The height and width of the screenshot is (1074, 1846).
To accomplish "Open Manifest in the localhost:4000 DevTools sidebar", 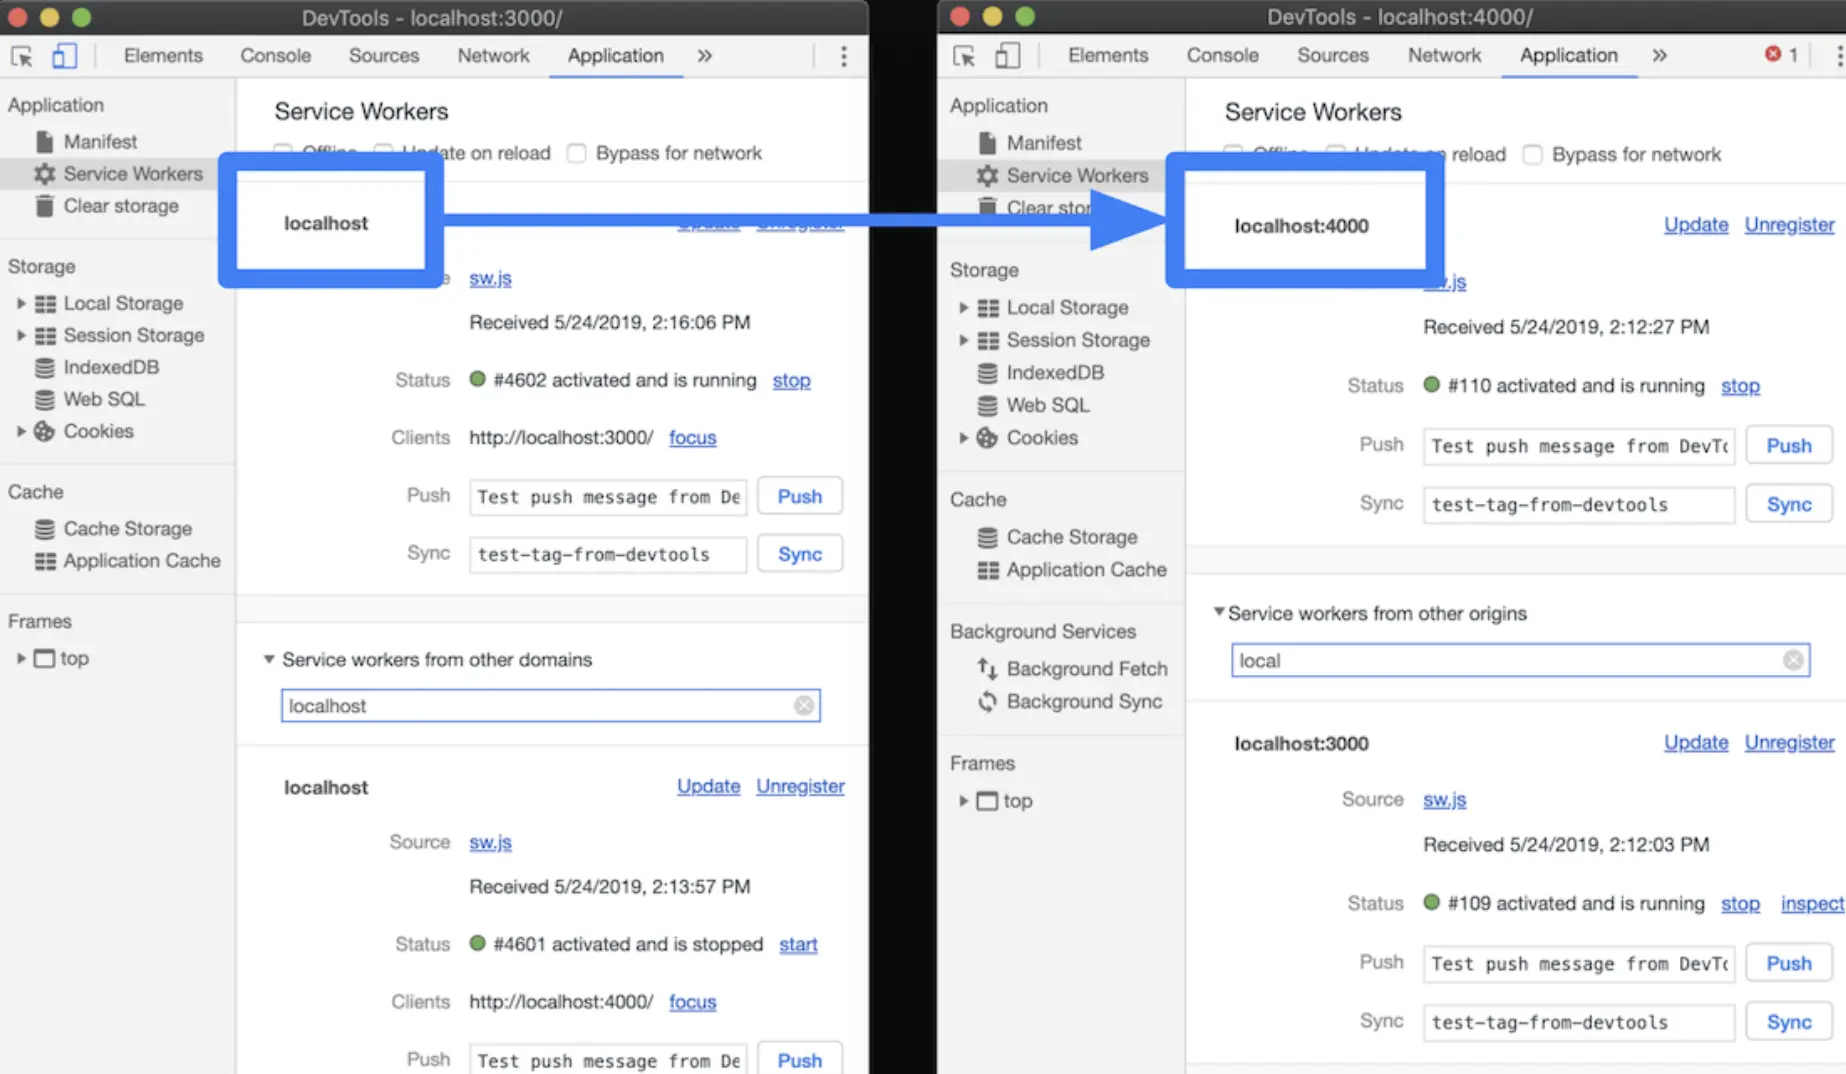I will click(x=1030, y=143).
